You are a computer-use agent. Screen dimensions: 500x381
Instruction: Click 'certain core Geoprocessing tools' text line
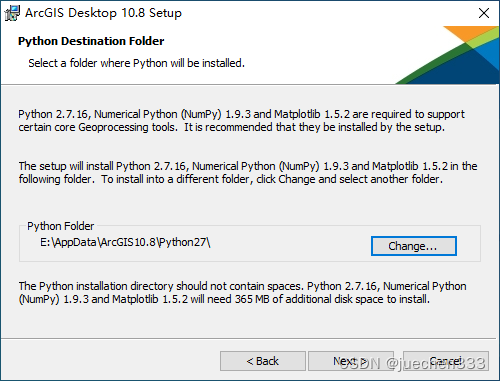98,127
